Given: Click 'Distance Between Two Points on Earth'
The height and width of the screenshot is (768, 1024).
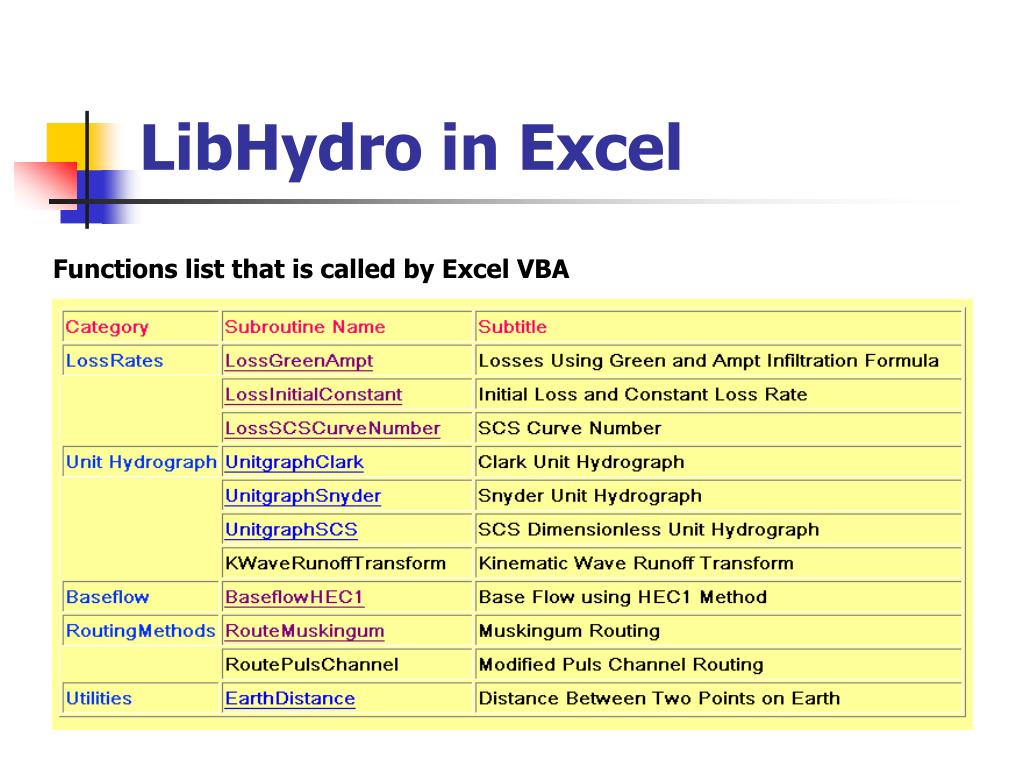Looking at the screenshot, I should (x=659, y=699).
